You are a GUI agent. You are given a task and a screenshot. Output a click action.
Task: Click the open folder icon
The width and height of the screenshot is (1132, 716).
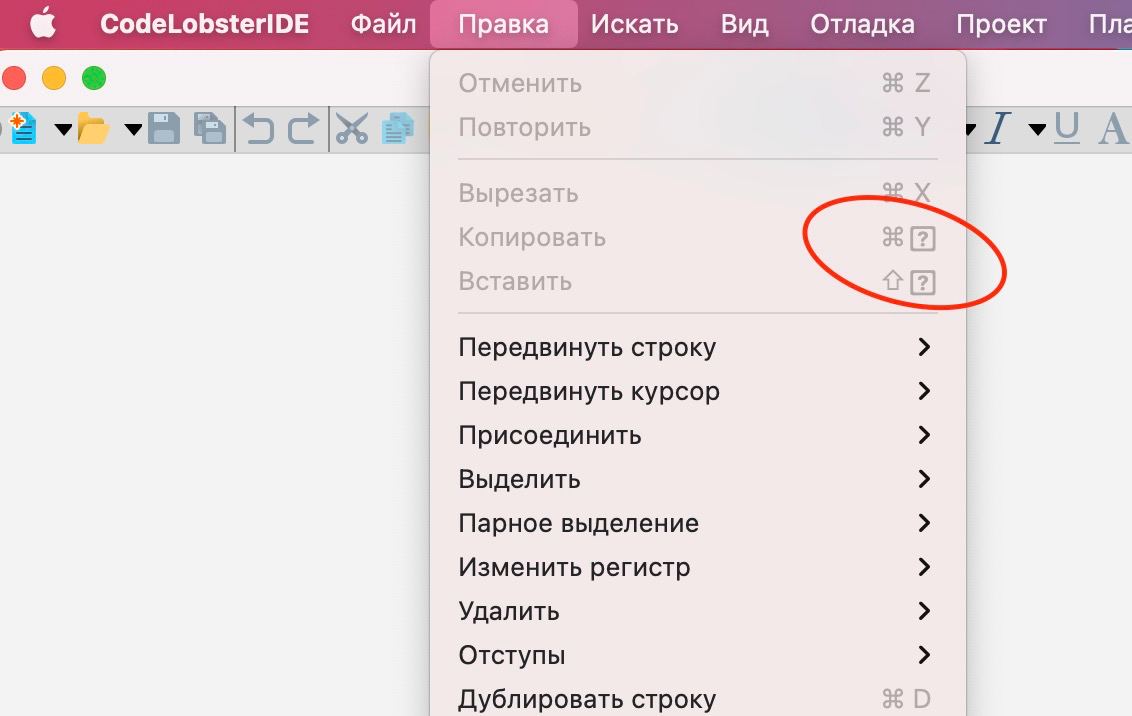93,129
